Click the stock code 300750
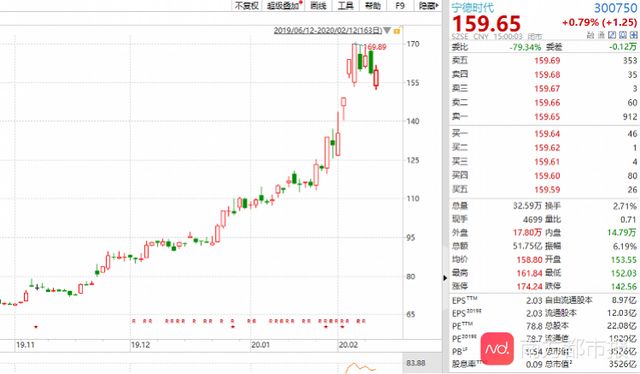 click(615, 8)
